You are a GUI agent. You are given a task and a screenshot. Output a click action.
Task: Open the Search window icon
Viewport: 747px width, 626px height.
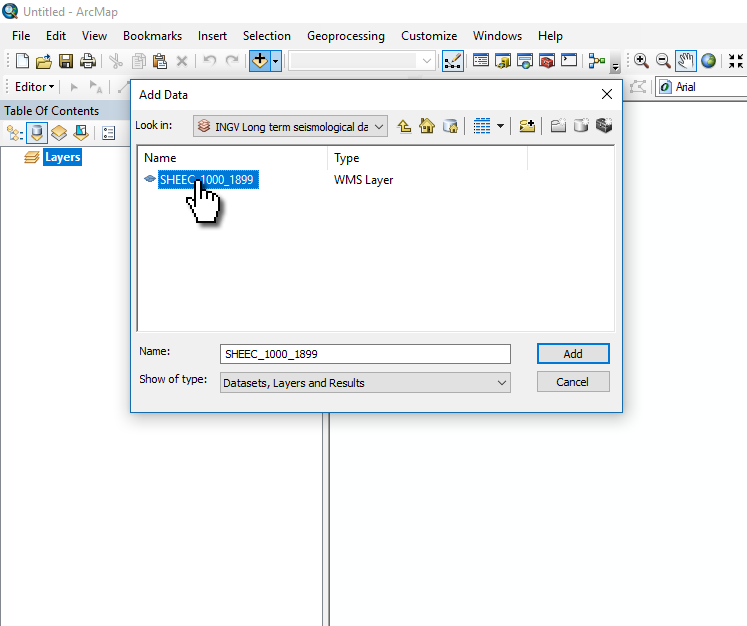click(525, 61)
